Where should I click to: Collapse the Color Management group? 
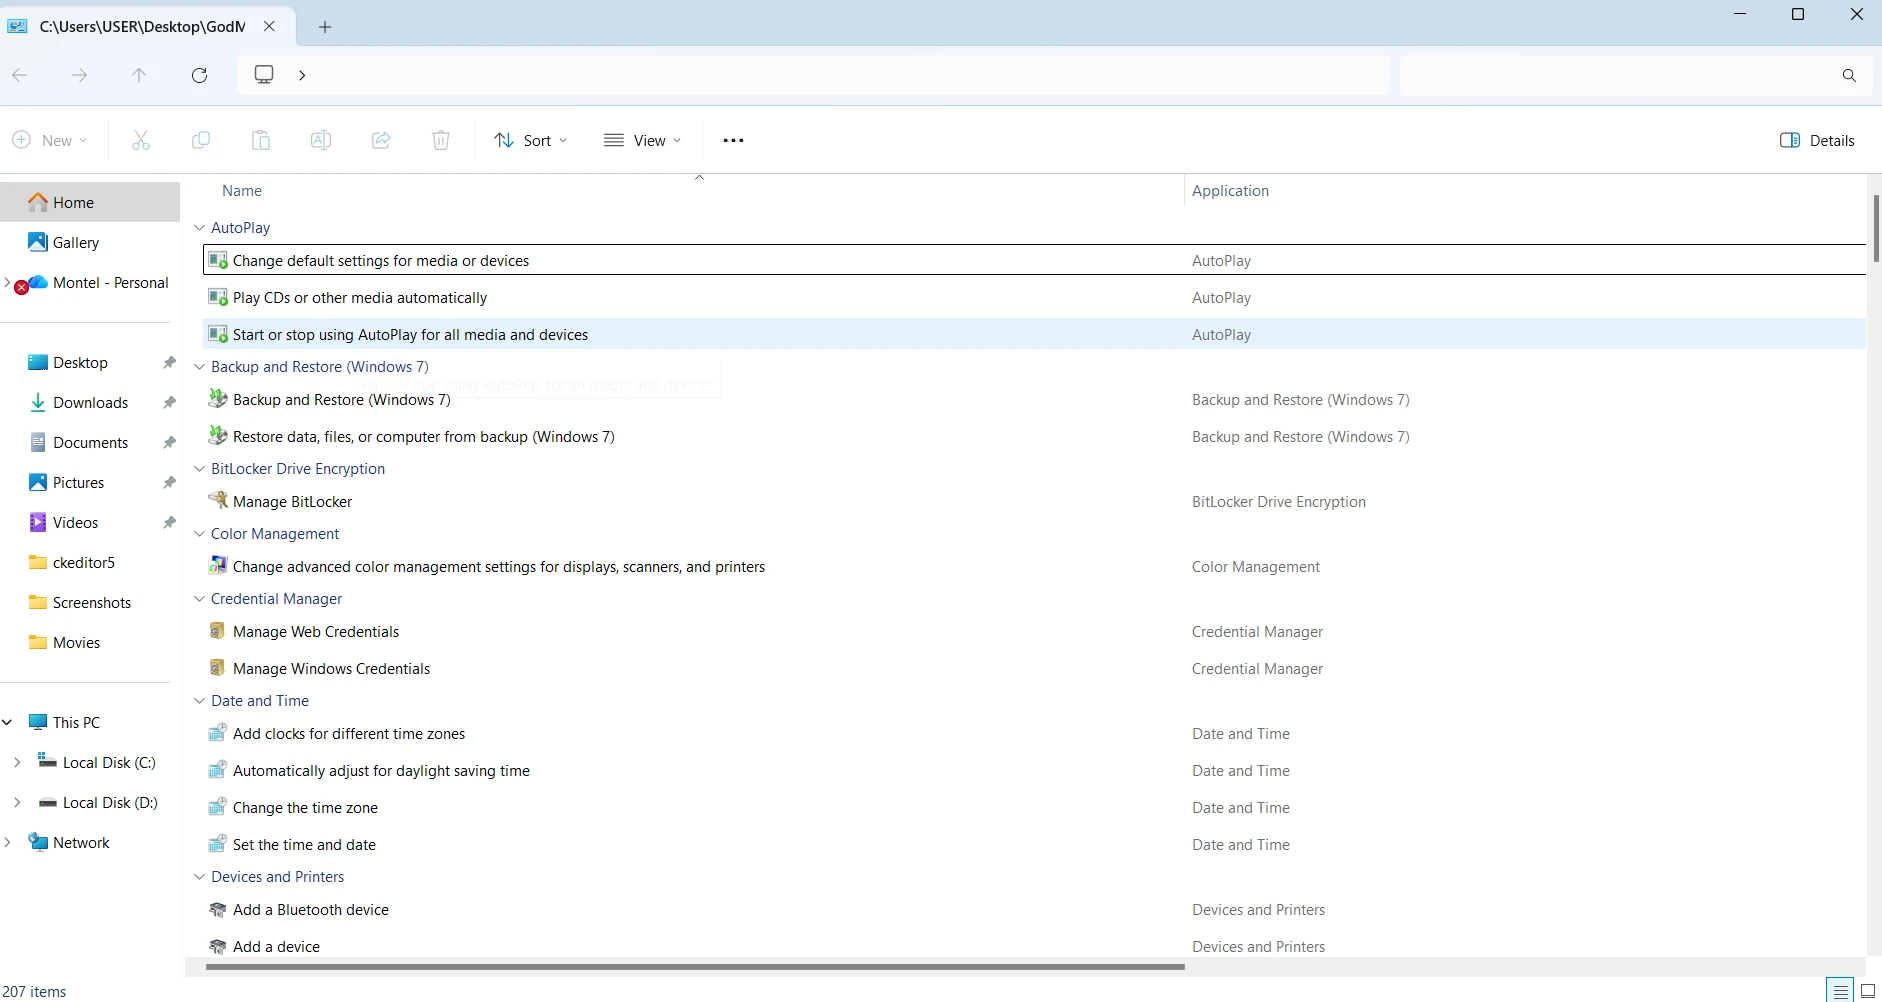point(199,534)
